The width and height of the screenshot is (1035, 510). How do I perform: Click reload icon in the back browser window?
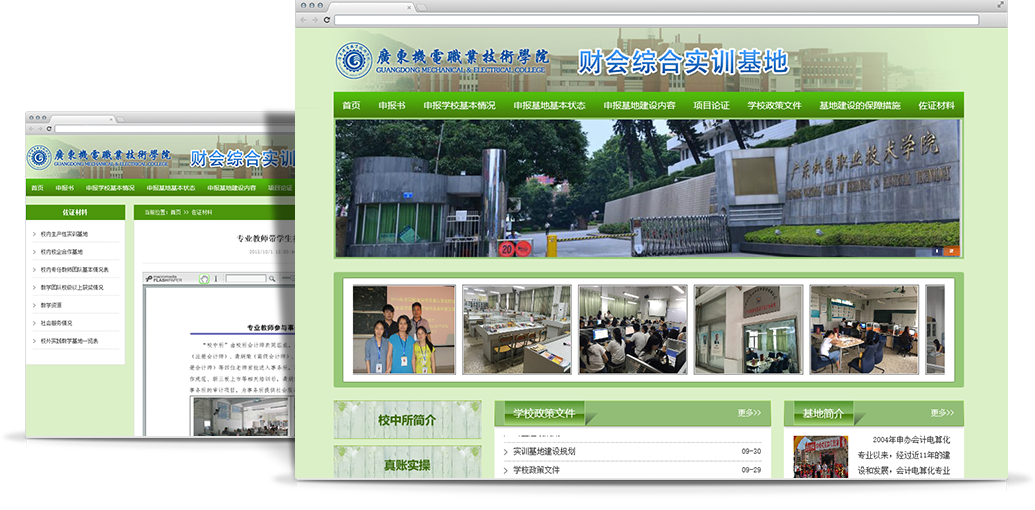48,128
